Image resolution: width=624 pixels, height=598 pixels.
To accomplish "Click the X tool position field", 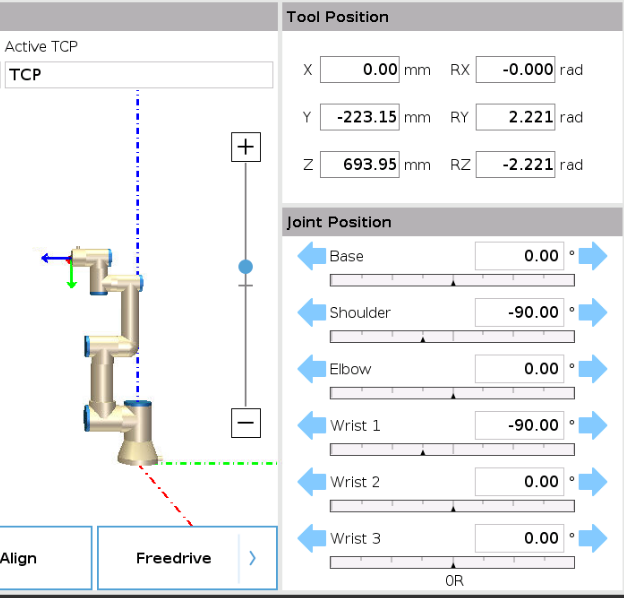I will [x=360, y=70].
